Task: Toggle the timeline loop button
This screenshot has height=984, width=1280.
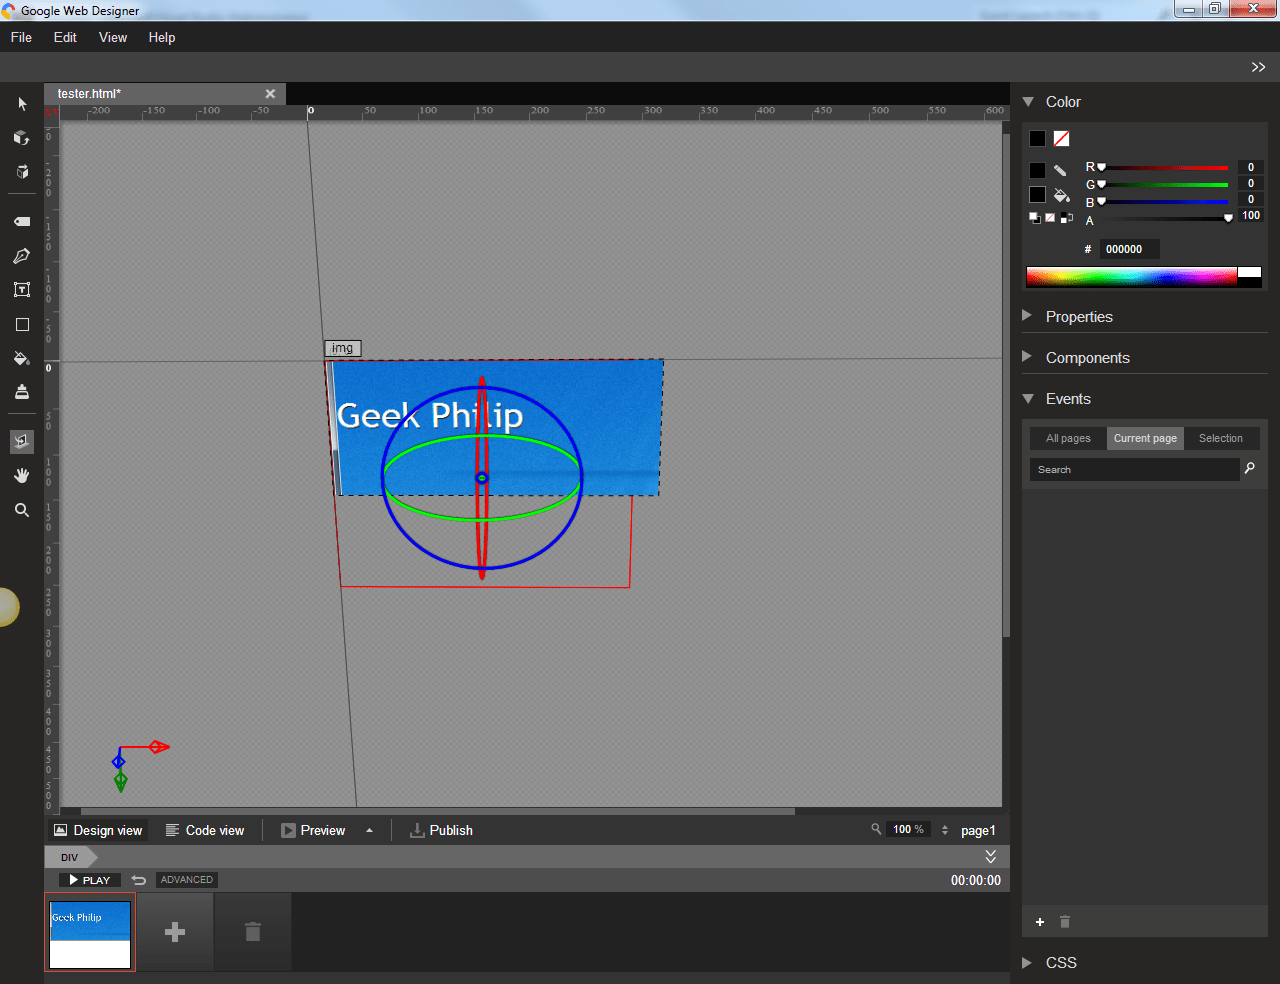Action: click(x=139, y=880)
